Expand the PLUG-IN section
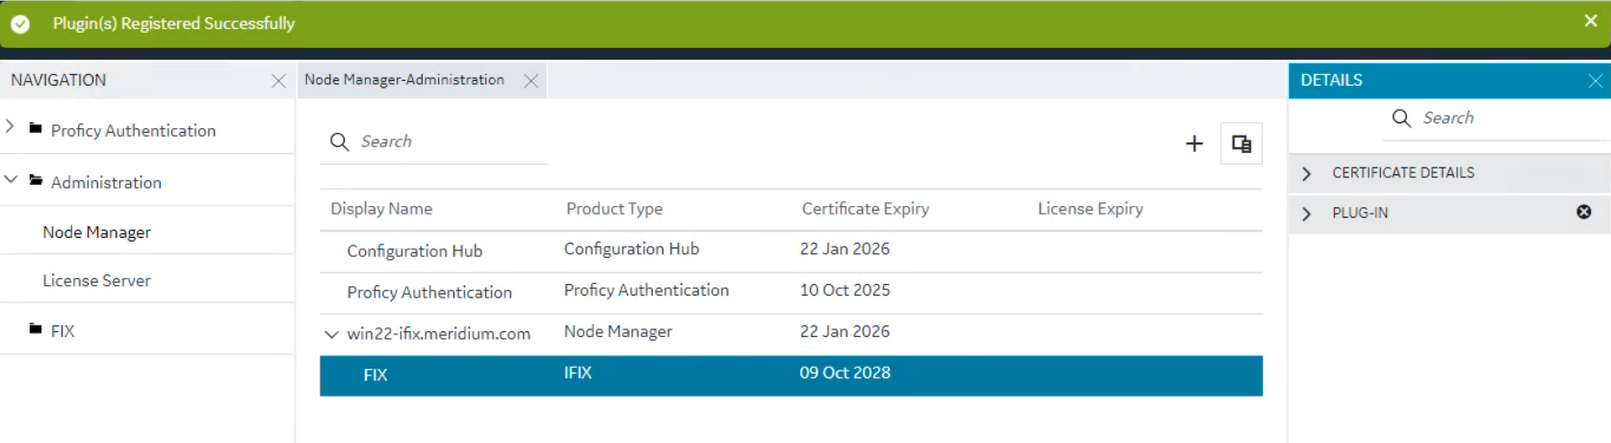This screenshot has height=443, width=1611. (x=1306, y=213)
